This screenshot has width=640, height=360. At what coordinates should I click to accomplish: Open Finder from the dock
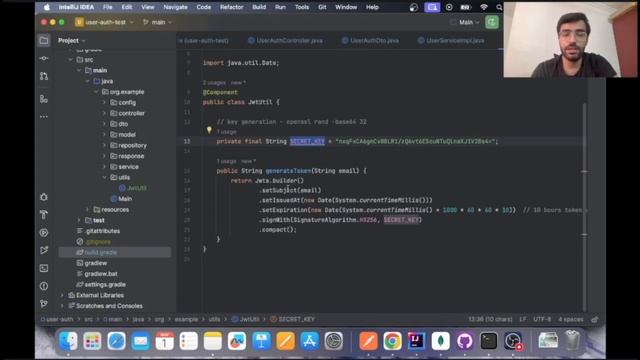(x=68, y=341)
